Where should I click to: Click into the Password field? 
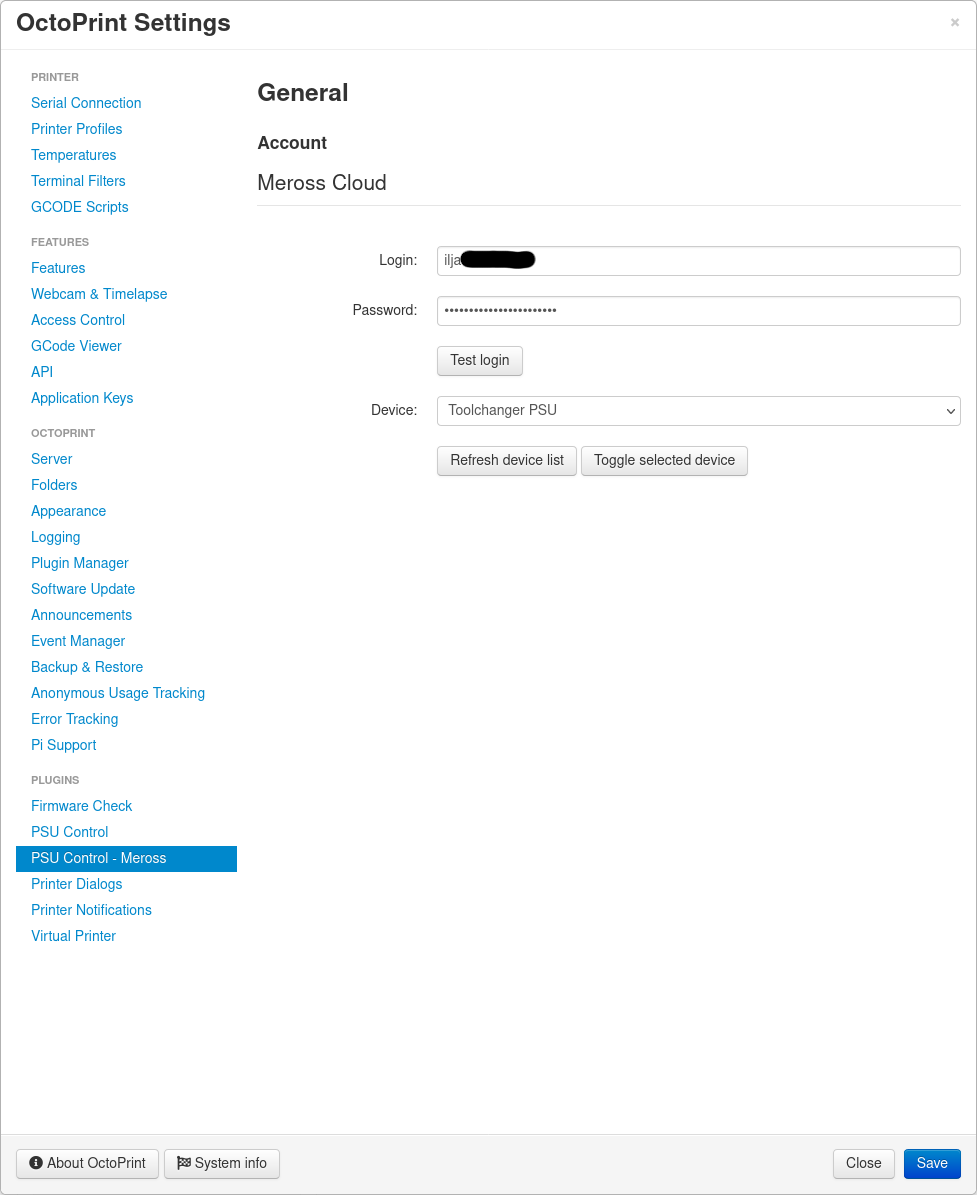tap(698, 311)
